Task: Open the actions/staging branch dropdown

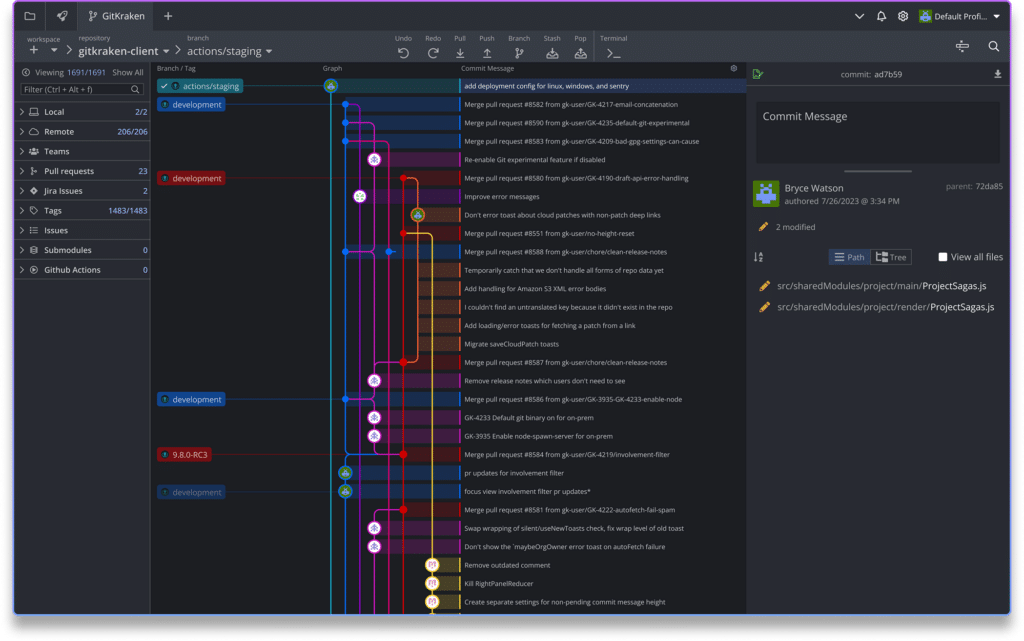Action: (230, 51)
